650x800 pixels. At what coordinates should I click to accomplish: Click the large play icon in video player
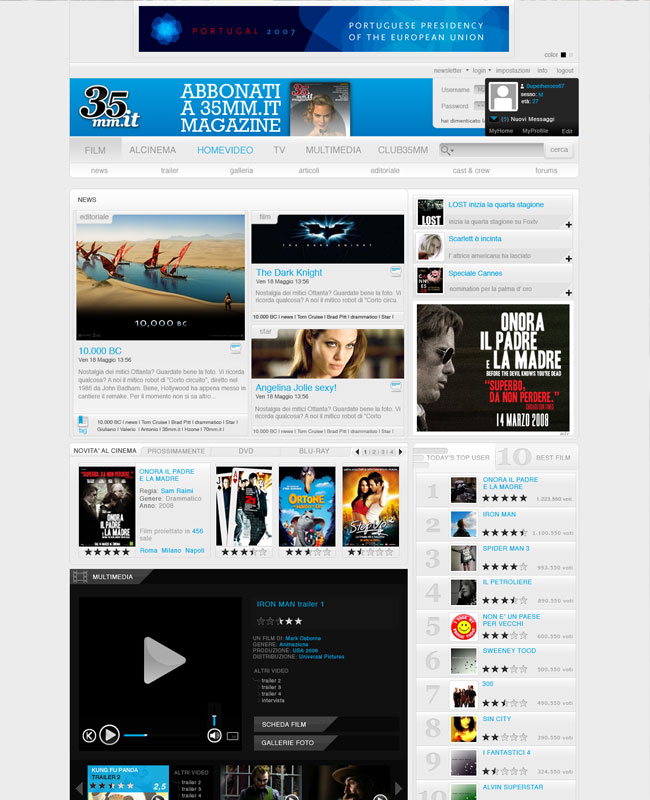click(164, 660)
